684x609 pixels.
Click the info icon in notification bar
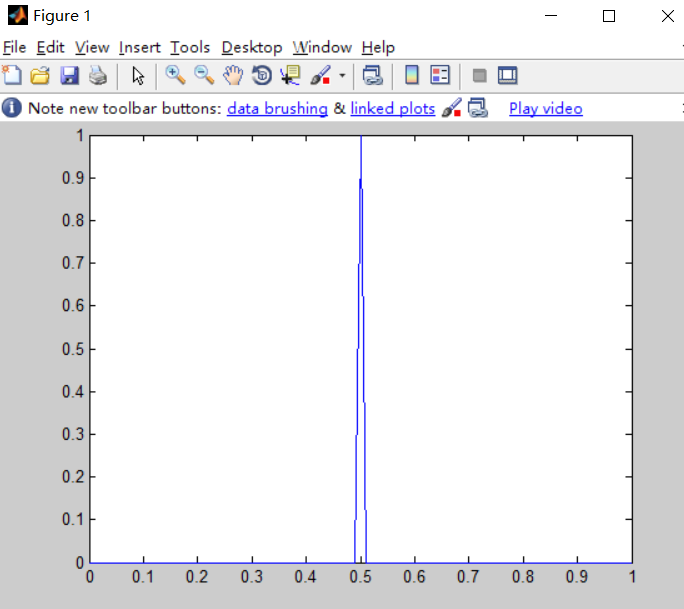point(12,108)
